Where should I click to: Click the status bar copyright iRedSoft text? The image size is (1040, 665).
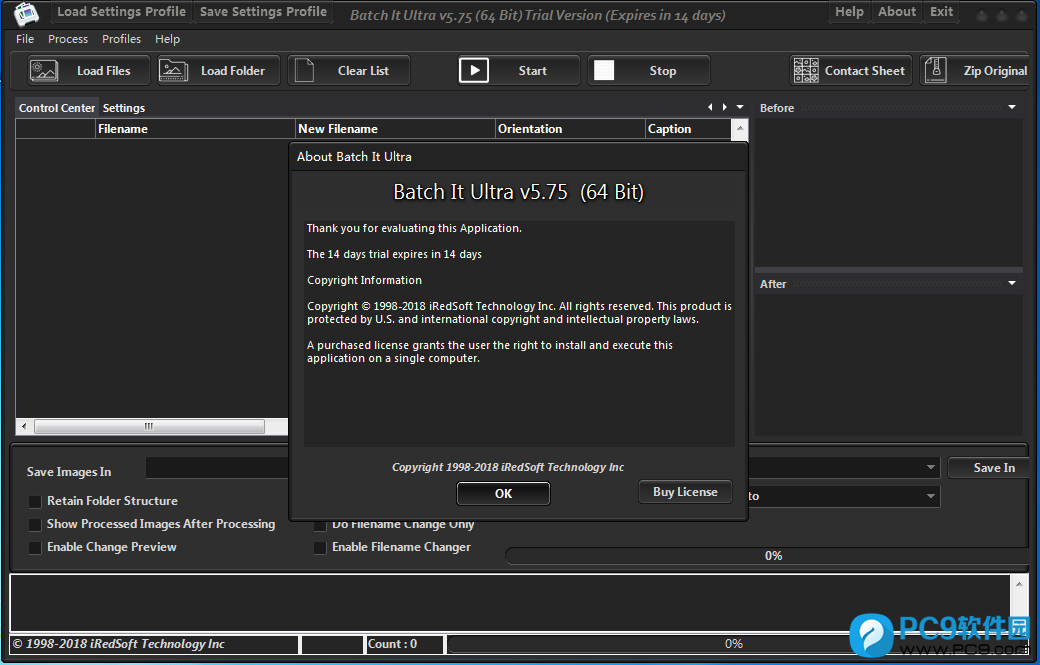tap(119, 644)
